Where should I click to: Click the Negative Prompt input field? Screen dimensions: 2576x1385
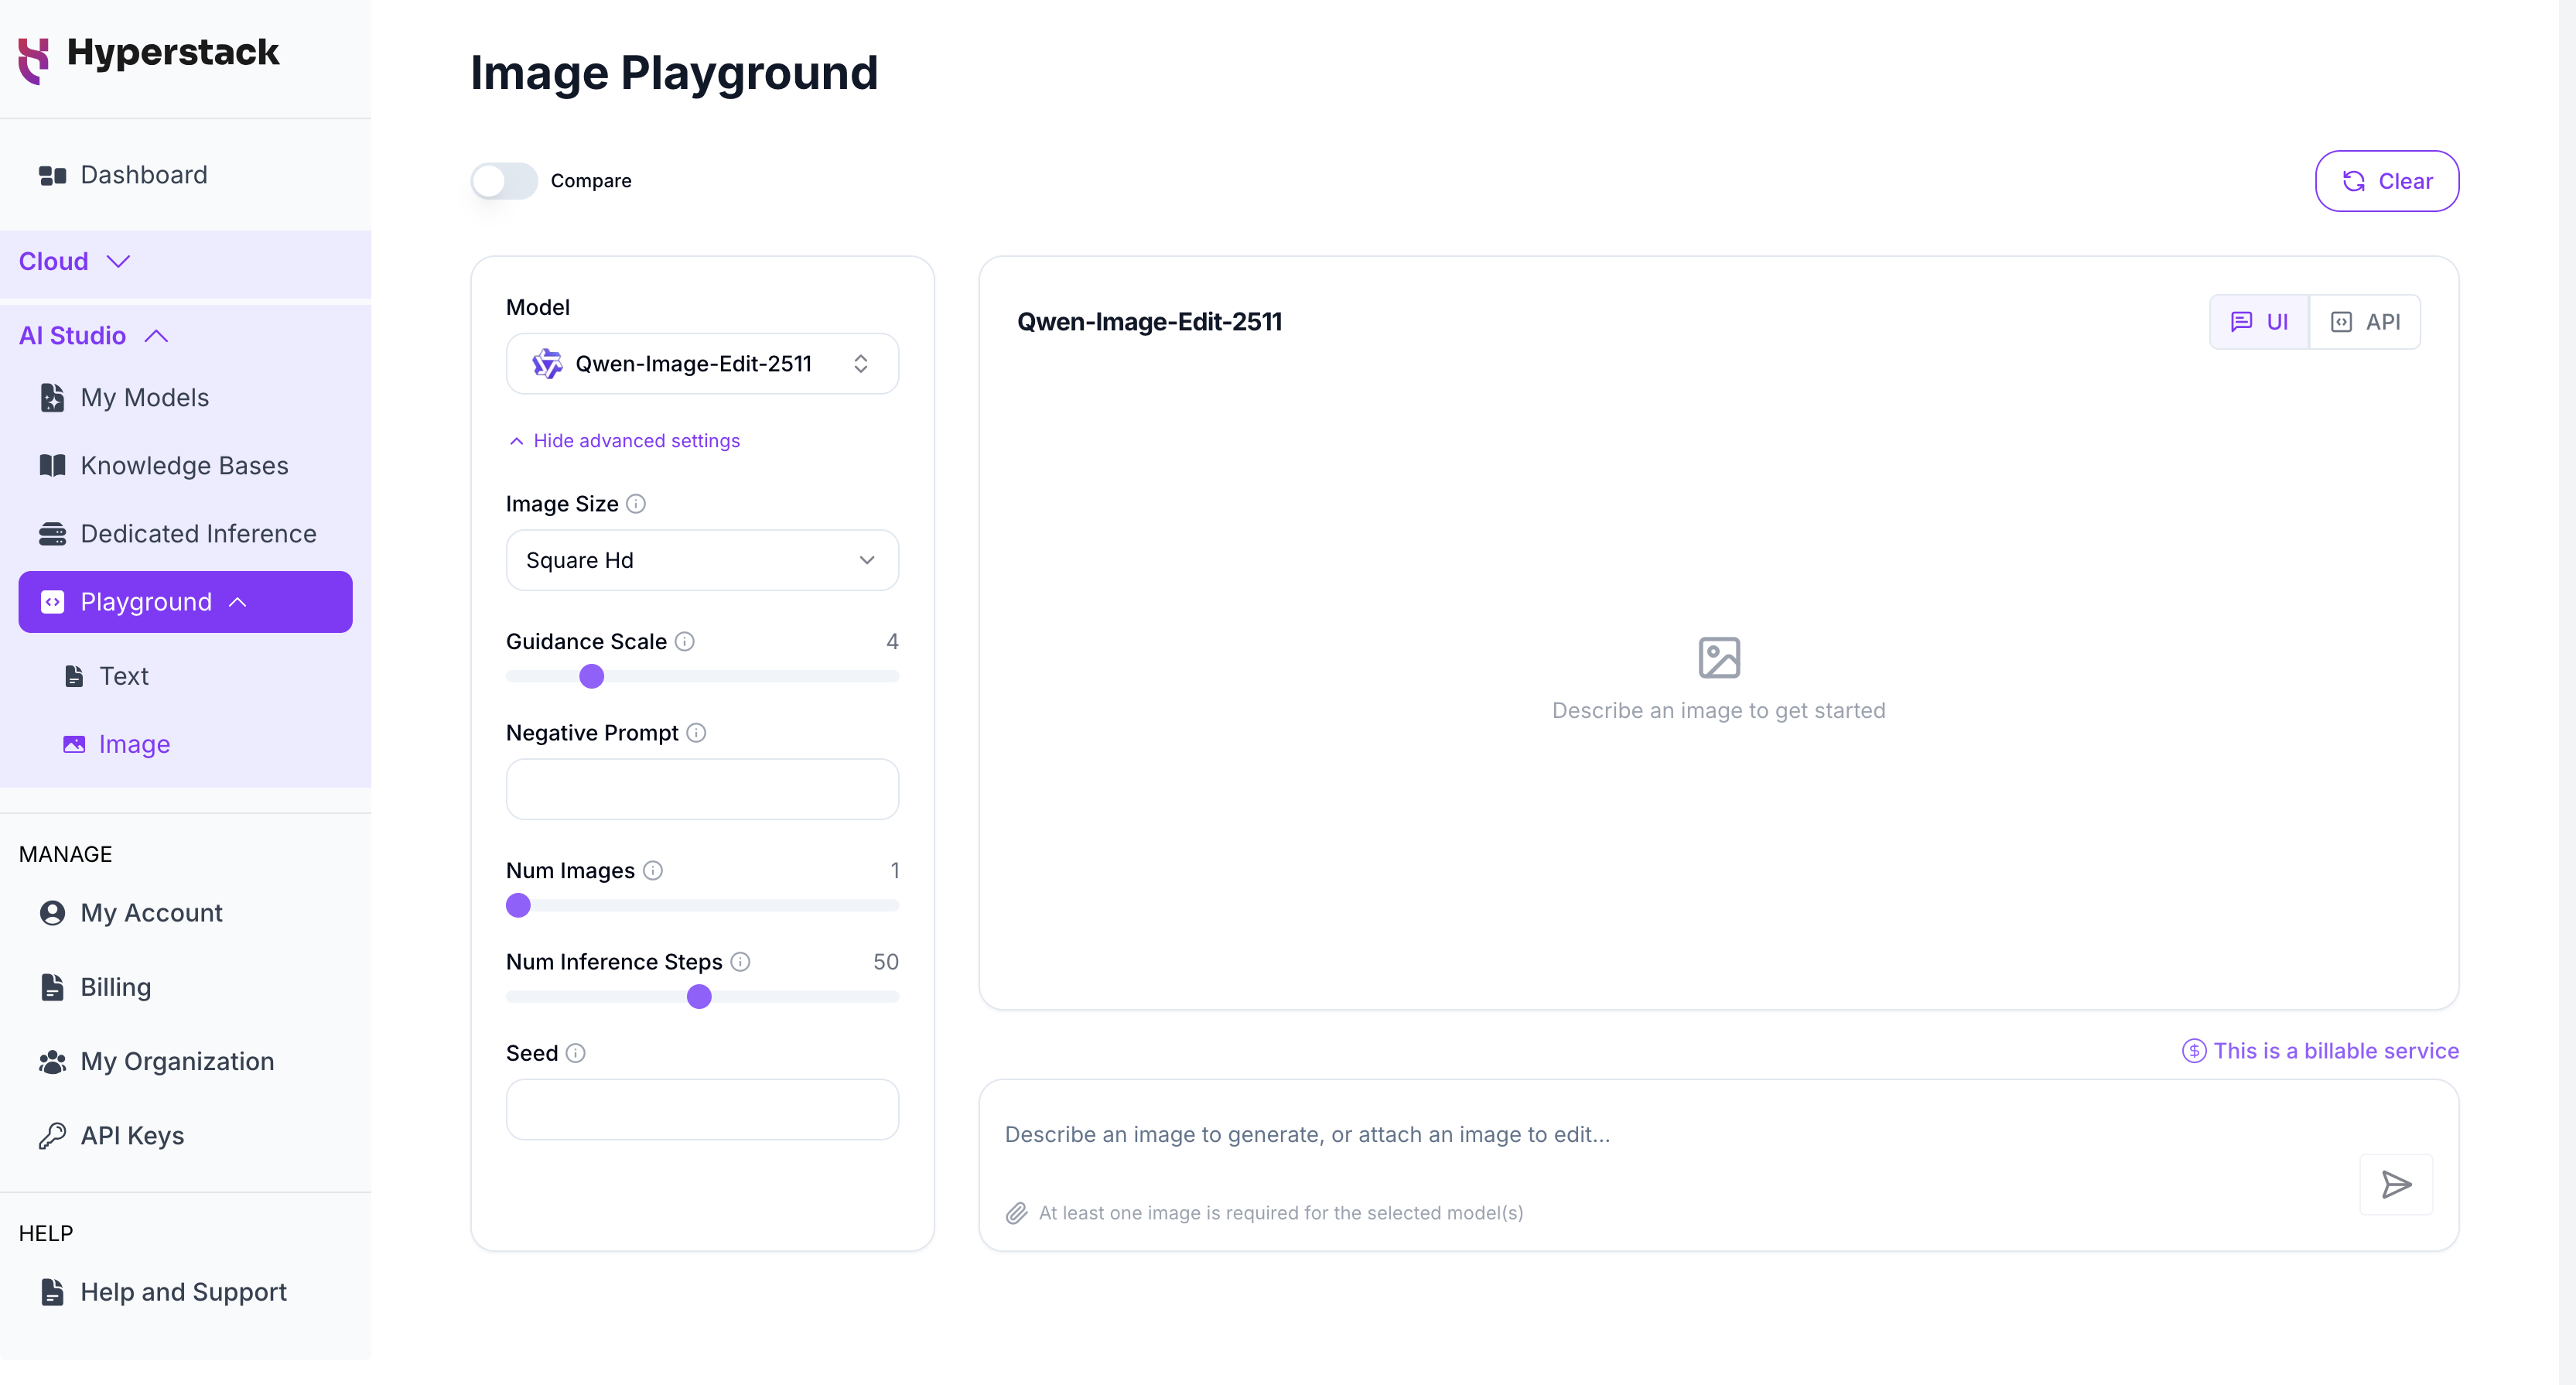tap(702, 789)
